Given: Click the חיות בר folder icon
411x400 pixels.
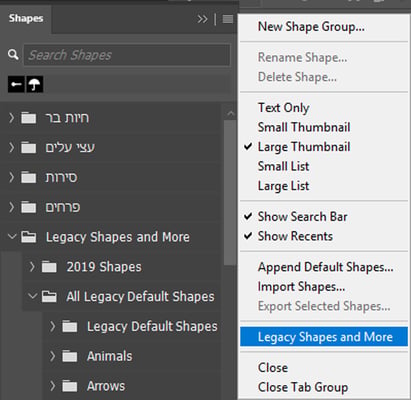Looking at the screenshot, I should coord(29,118).
